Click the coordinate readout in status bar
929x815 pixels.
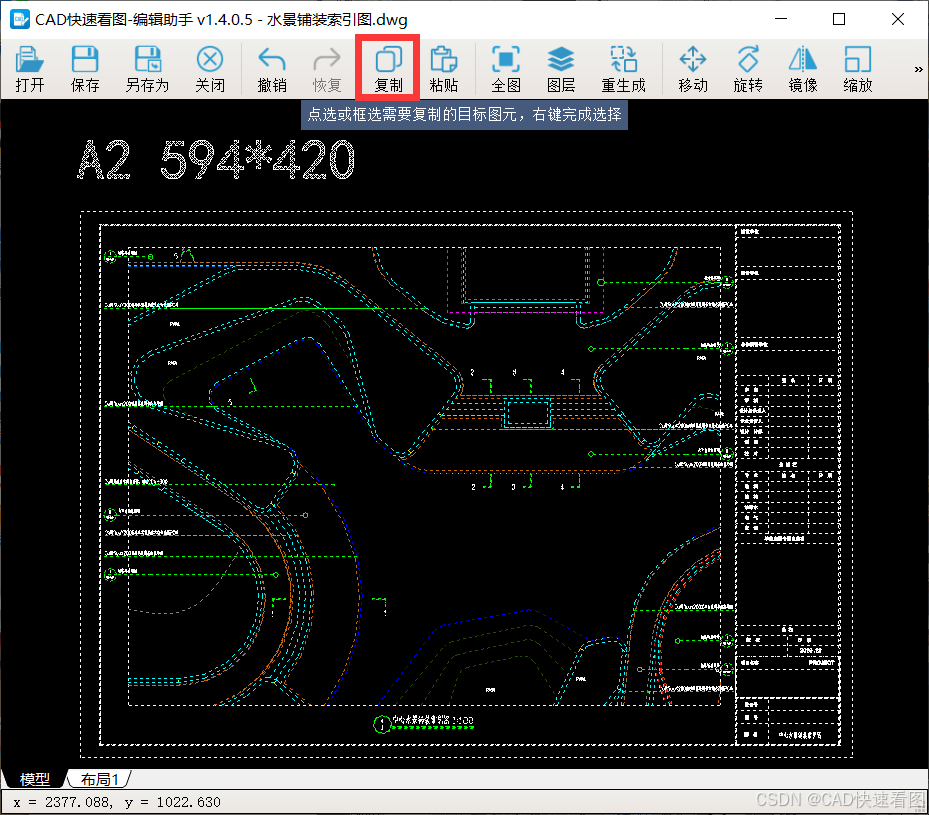pyautogui.click(x=117, y=802)
